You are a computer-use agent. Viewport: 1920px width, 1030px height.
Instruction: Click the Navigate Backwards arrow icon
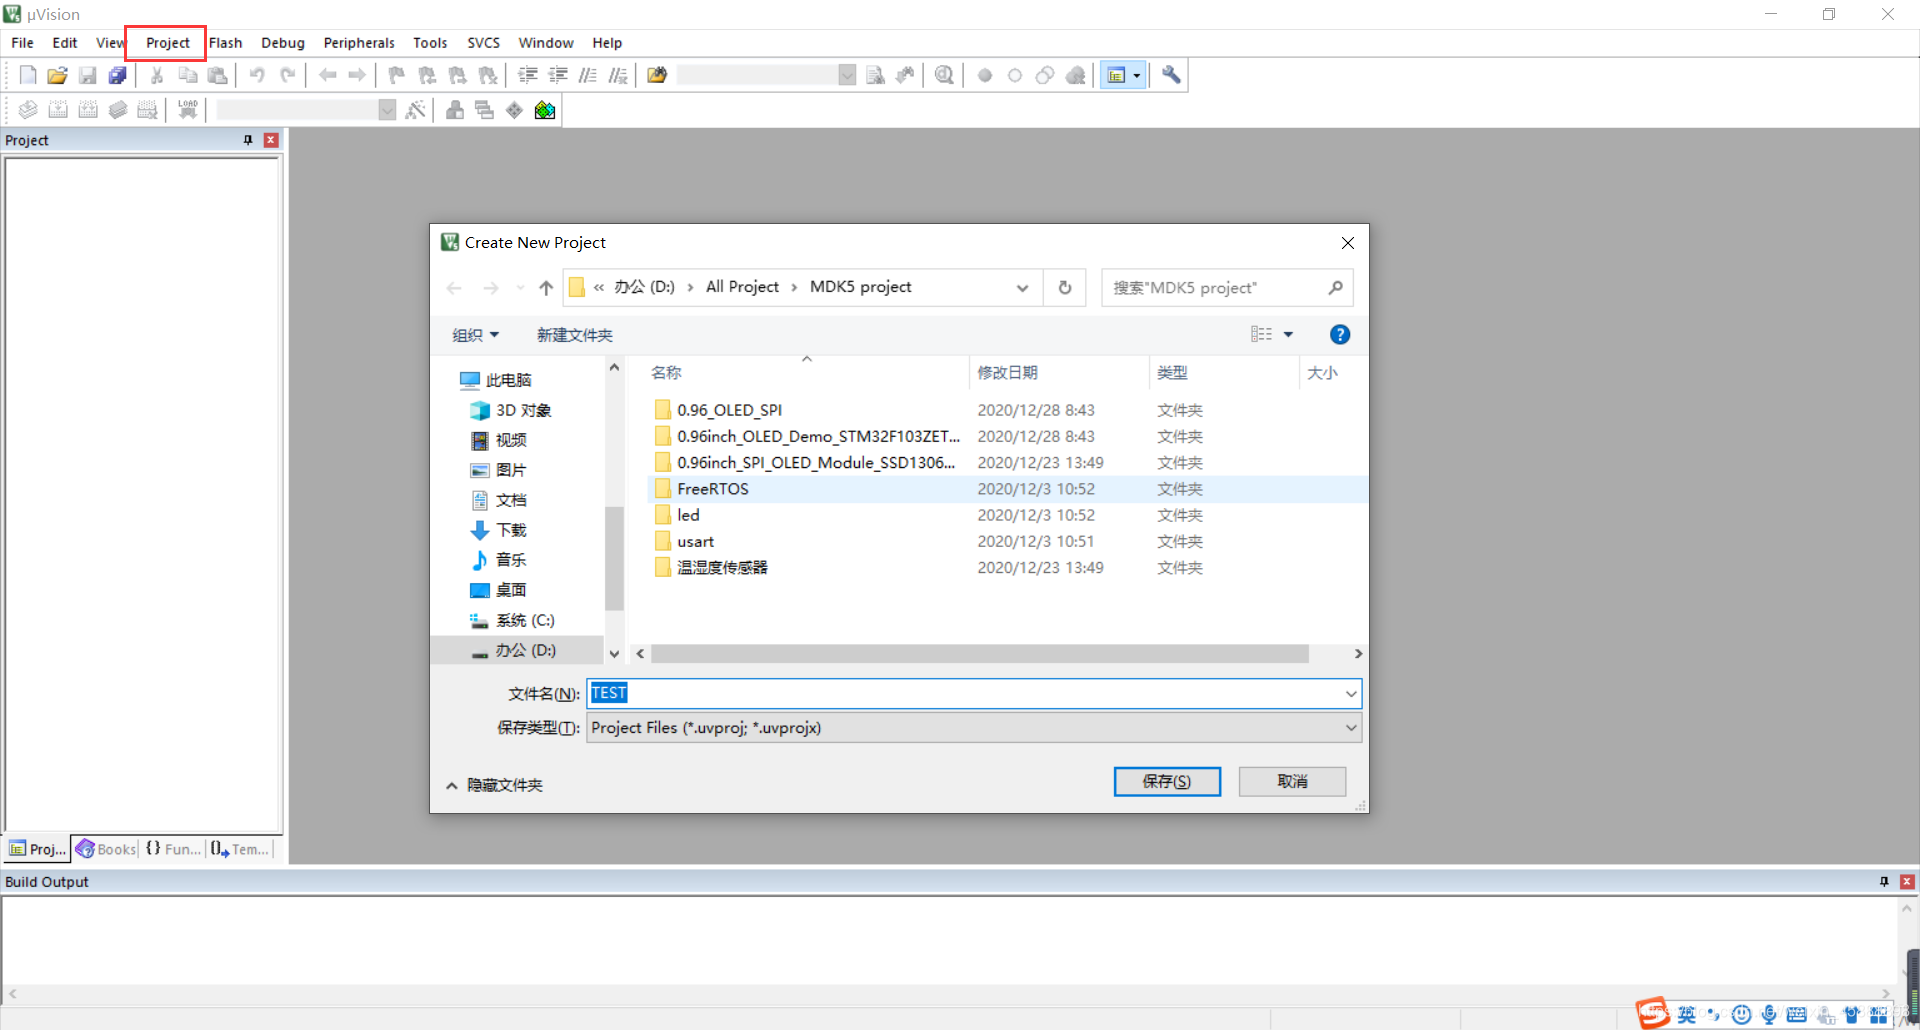[x=327, y=75]
